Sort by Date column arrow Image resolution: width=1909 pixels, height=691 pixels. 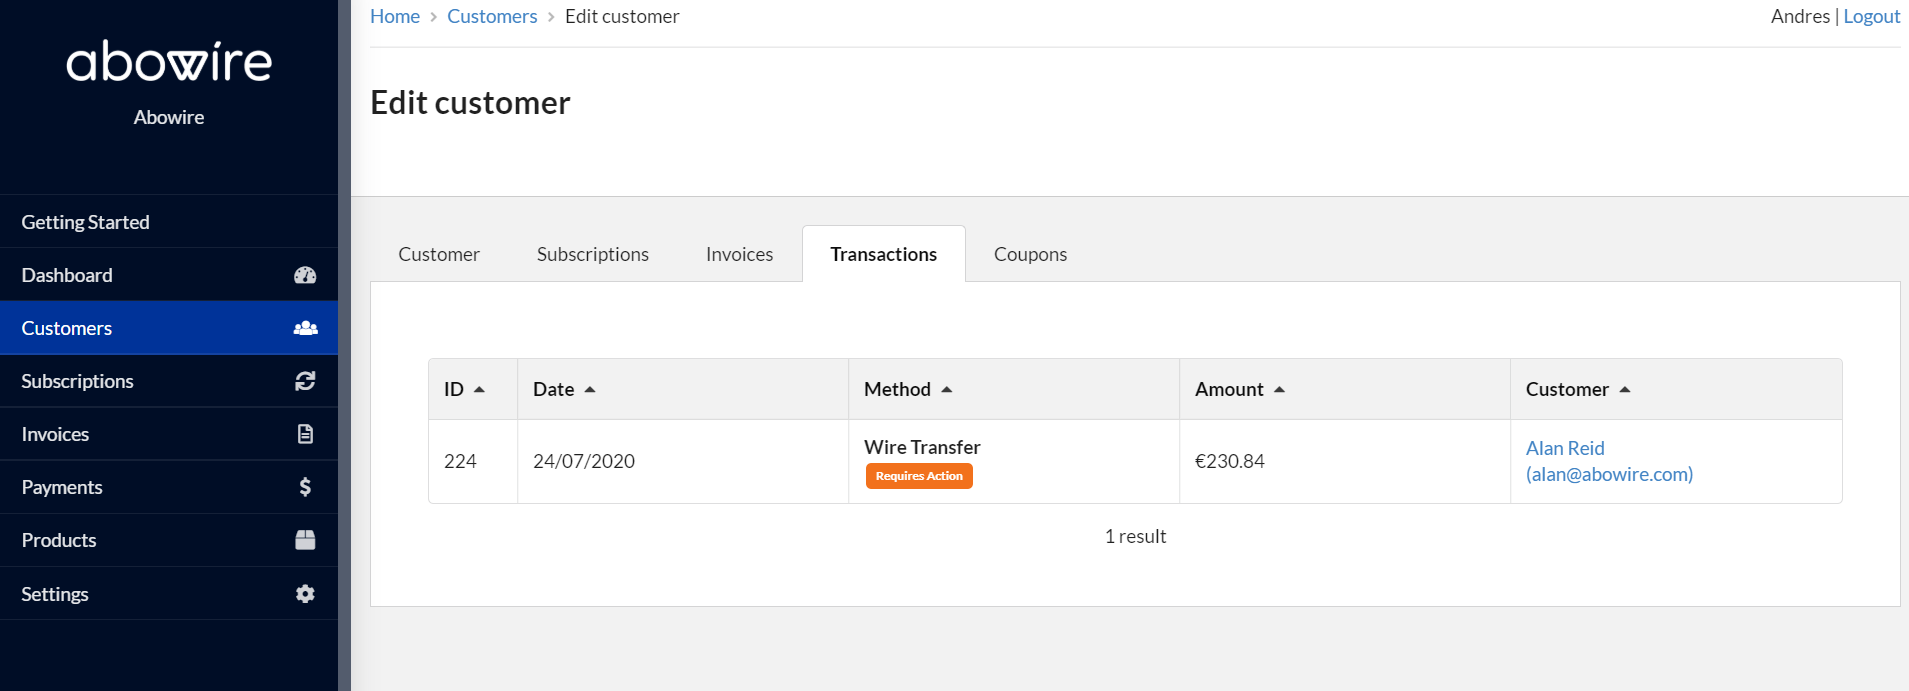(590, 389)
